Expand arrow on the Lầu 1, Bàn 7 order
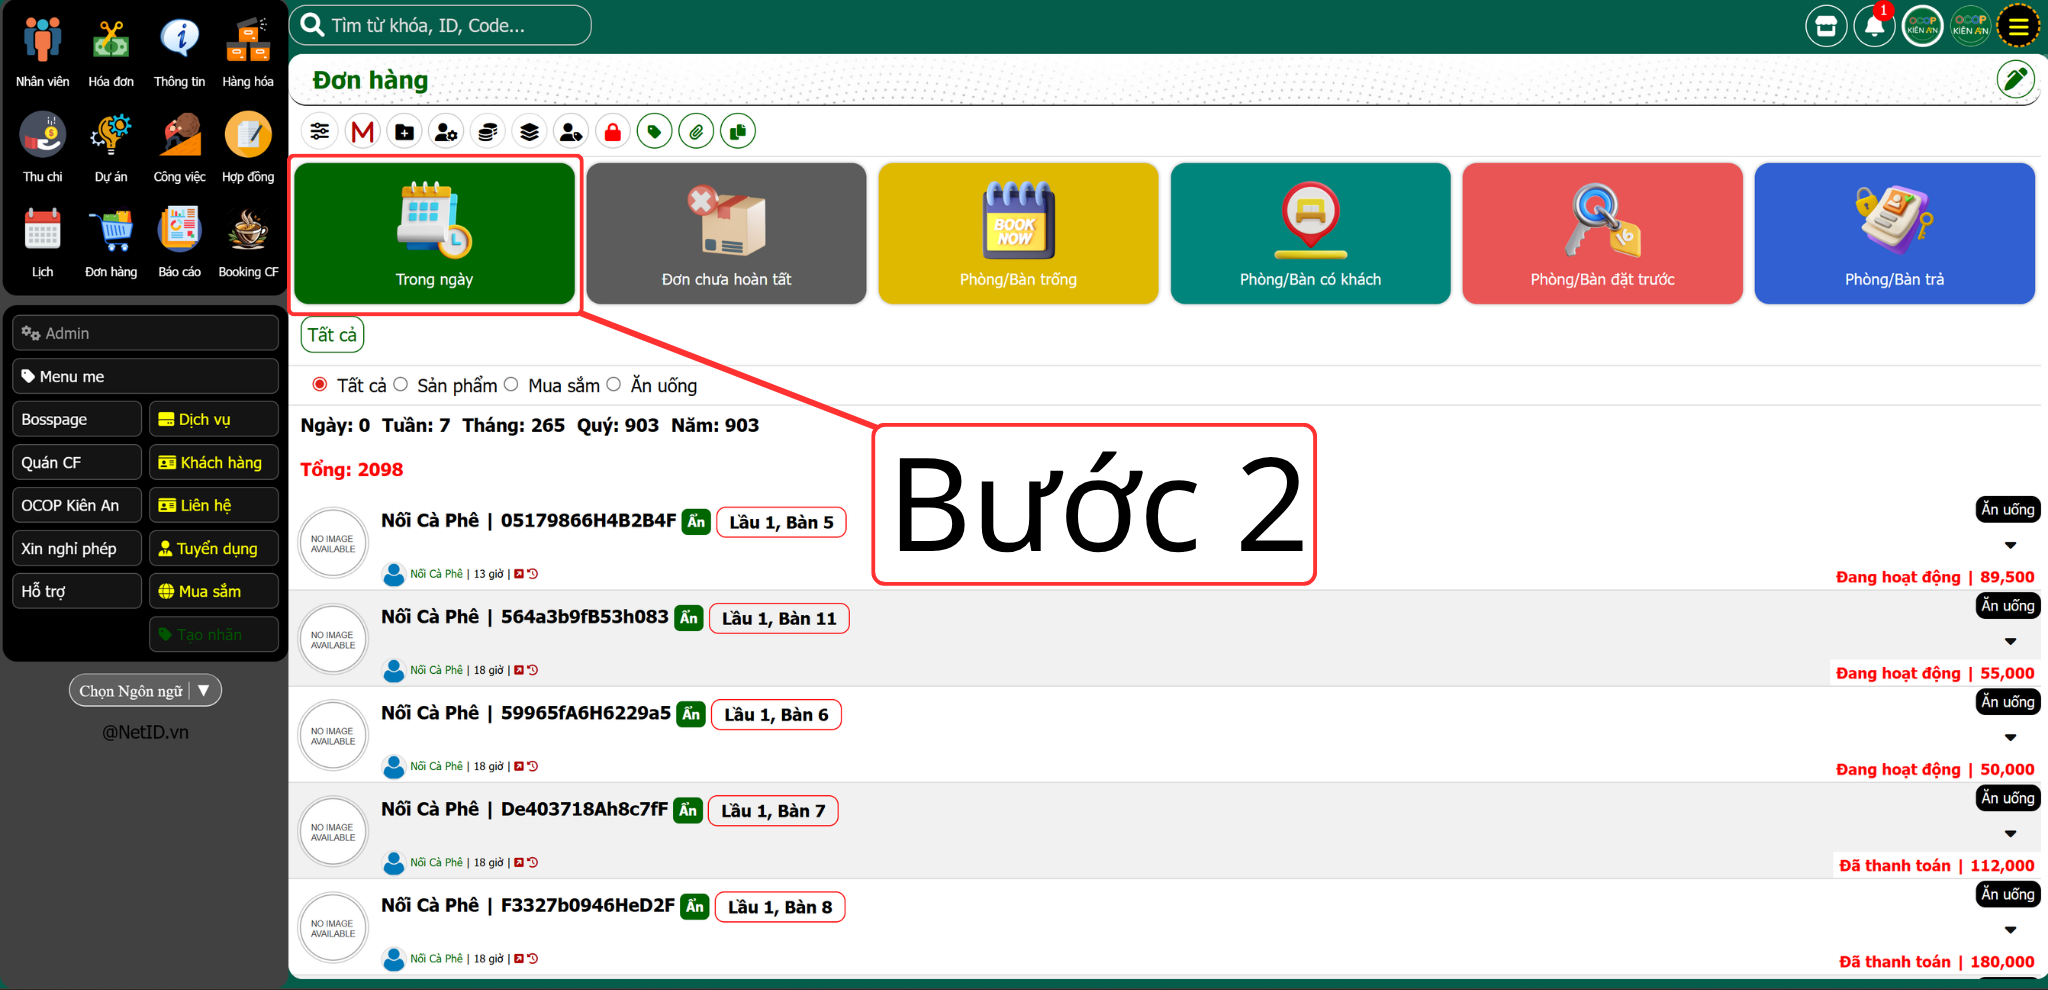 (x=2010, y=834)
